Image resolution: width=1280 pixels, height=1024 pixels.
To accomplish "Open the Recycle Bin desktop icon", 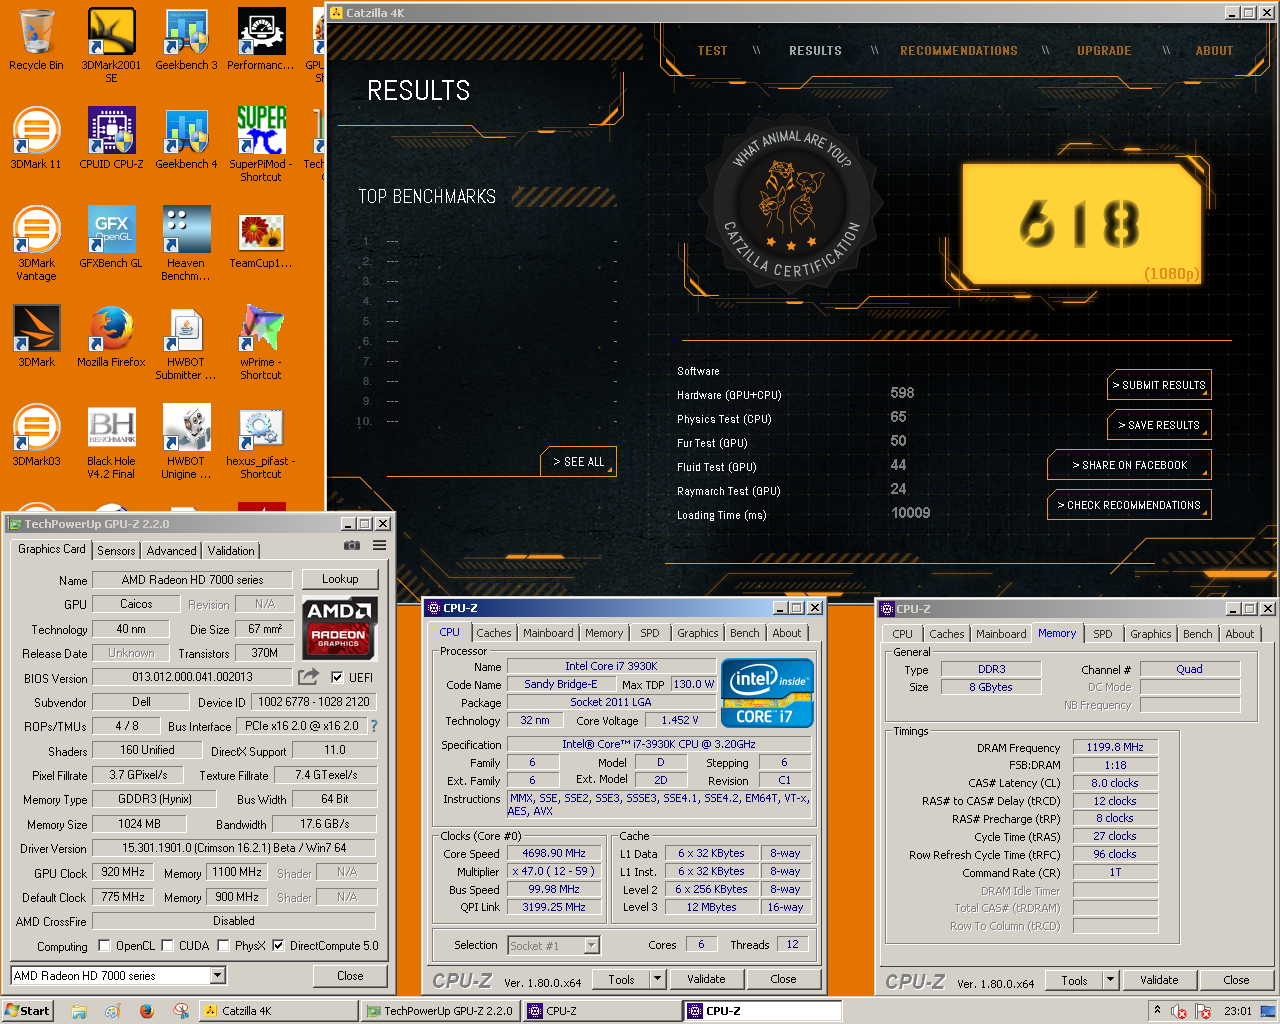I will tap(36, 40).
